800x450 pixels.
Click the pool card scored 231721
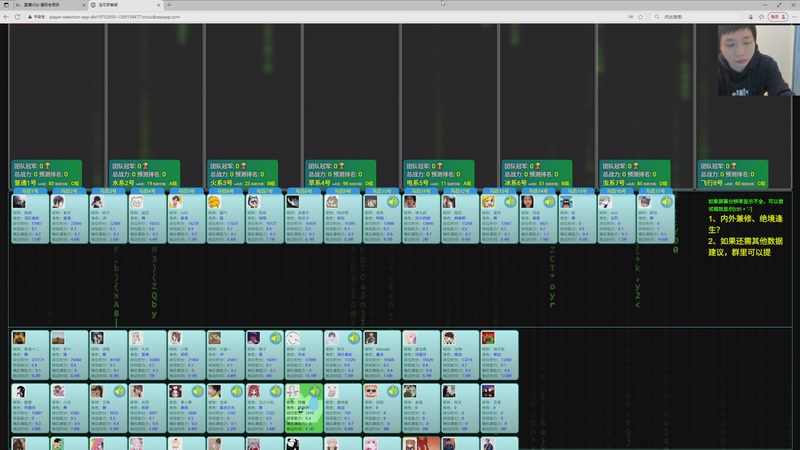30,355
